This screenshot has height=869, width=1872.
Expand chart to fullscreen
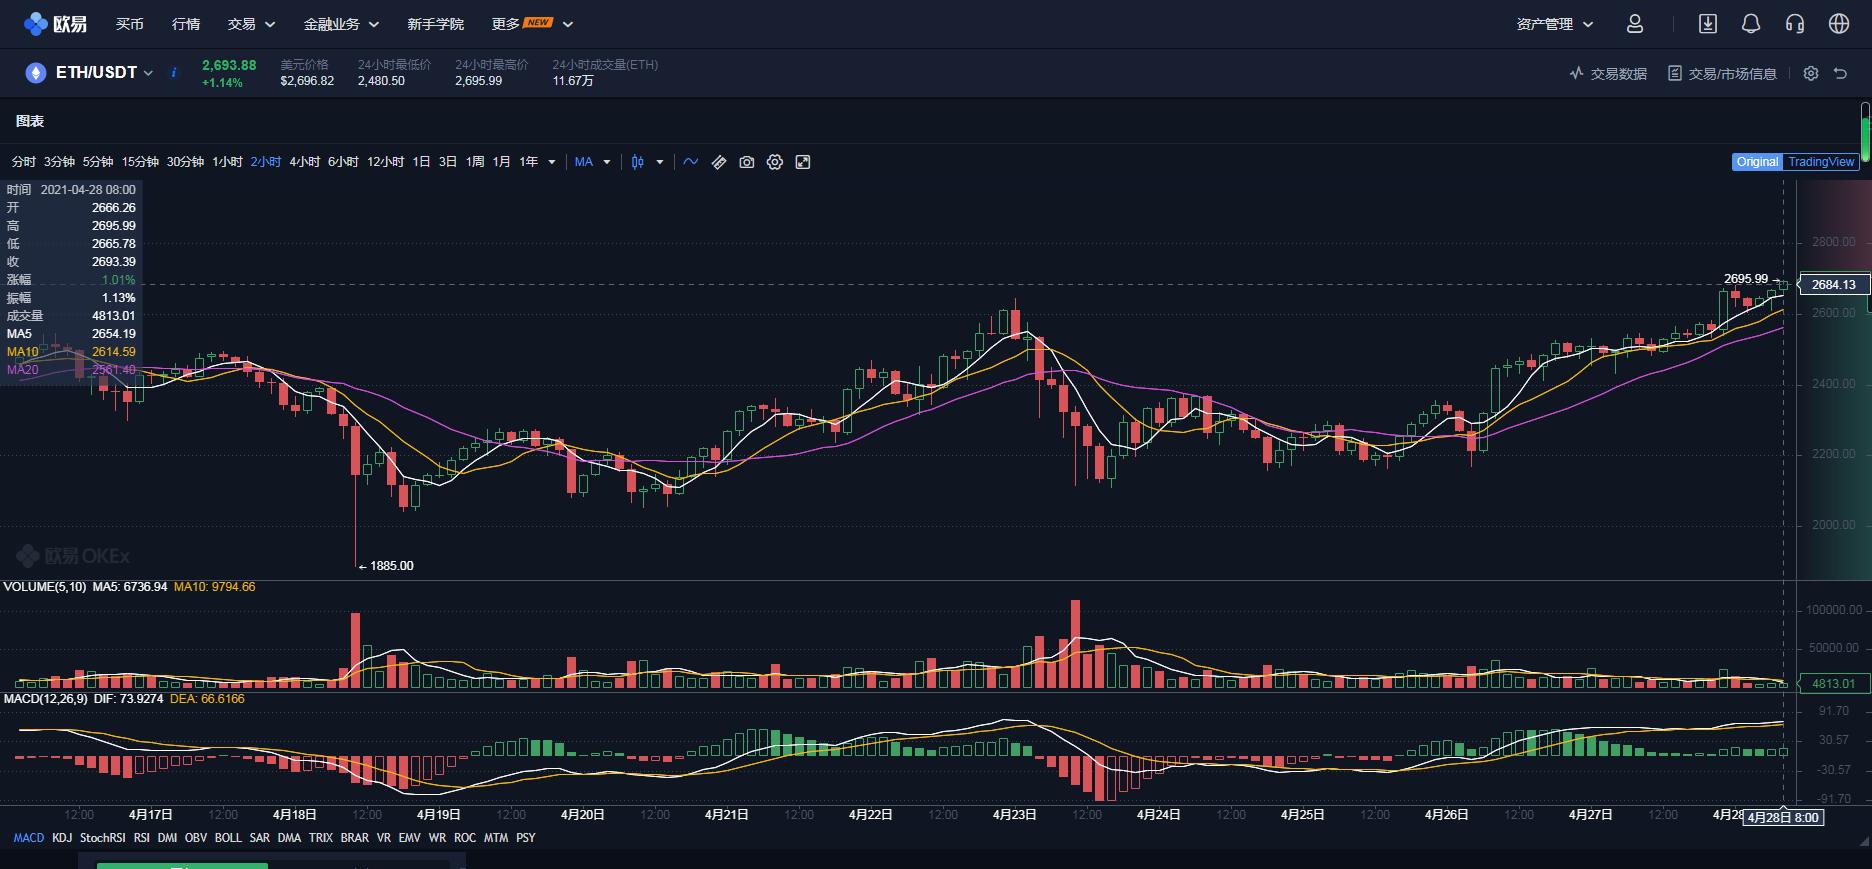click(802, 162)
